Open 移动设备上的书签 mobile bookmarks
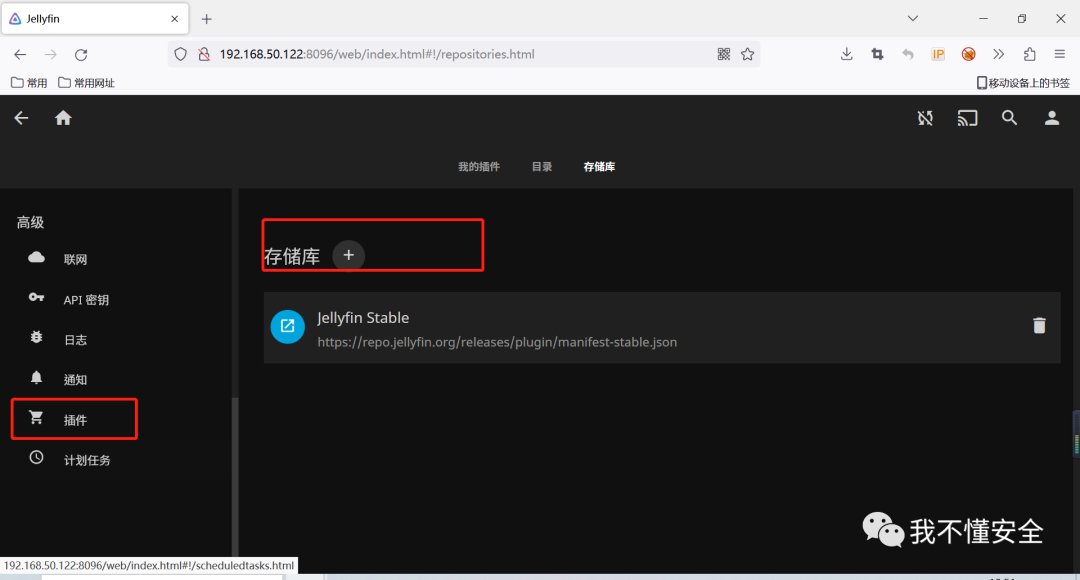 tap(1023, 83)
